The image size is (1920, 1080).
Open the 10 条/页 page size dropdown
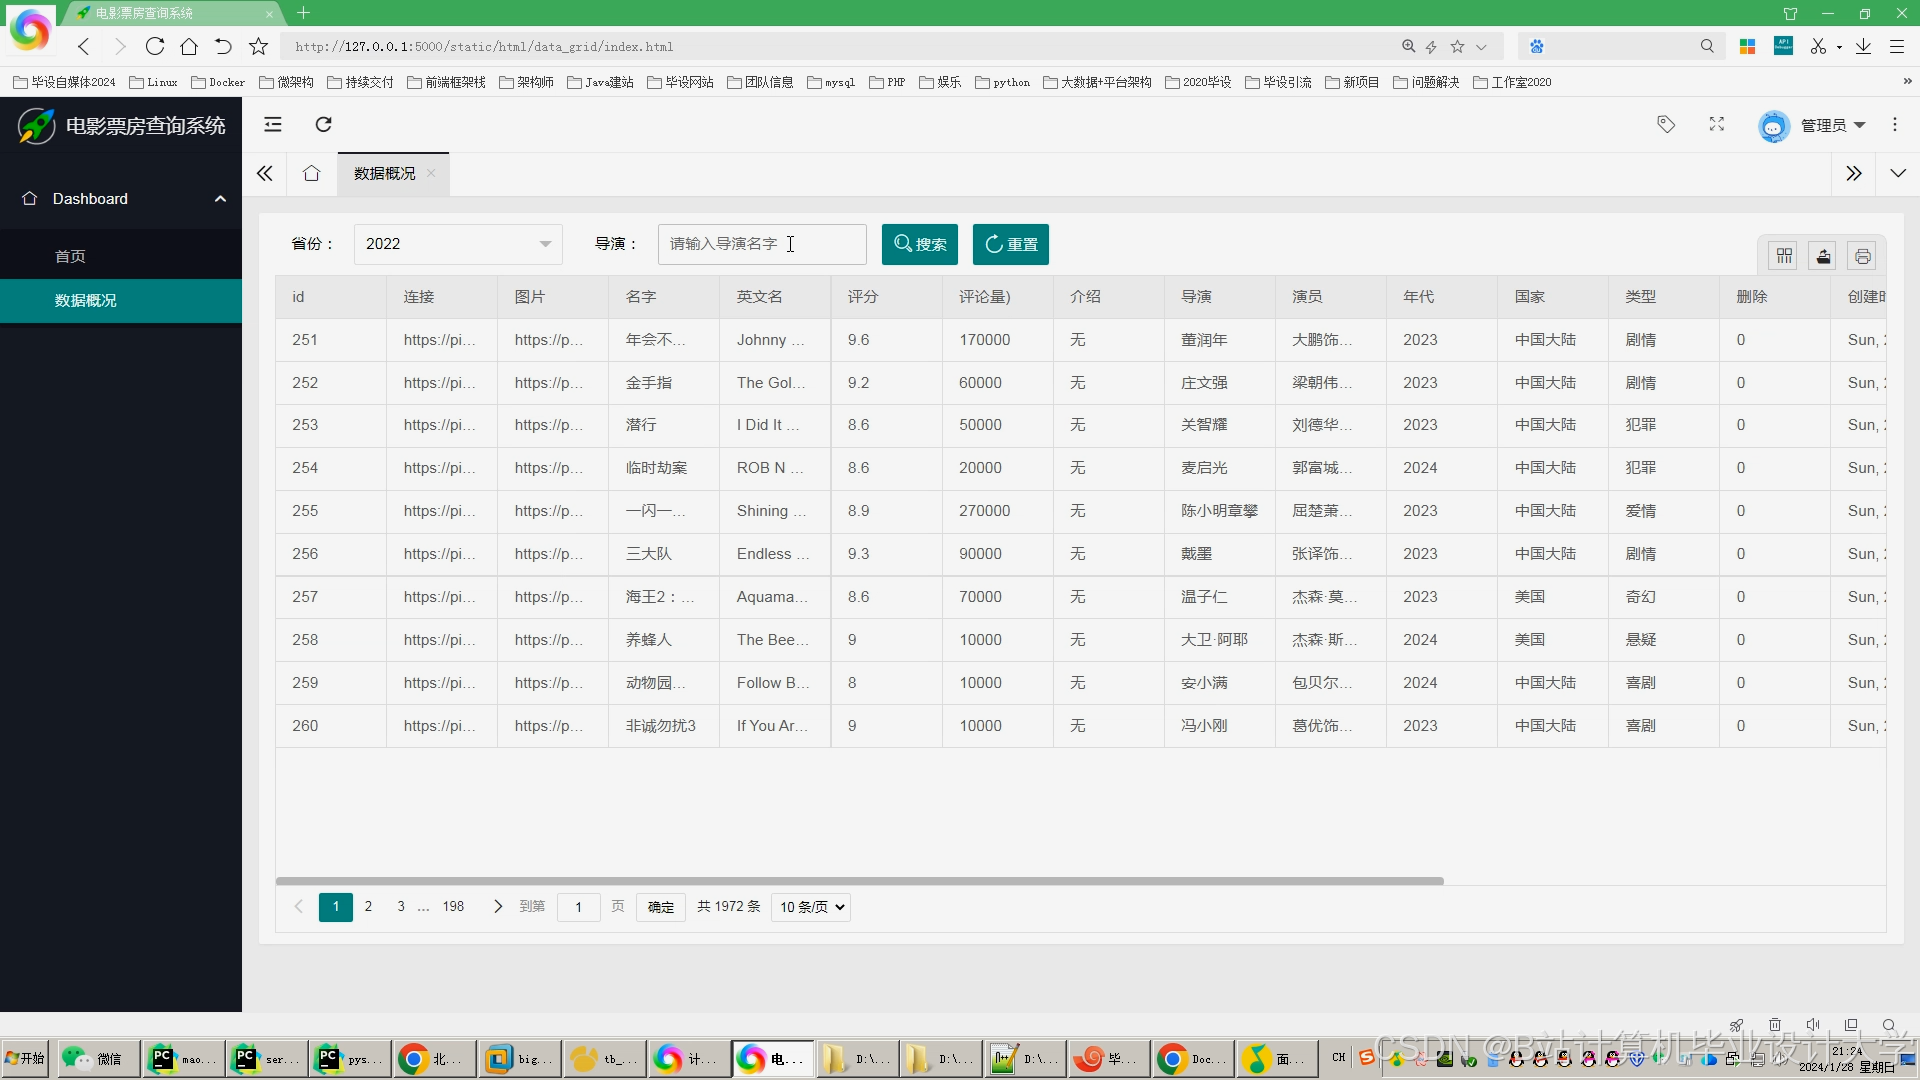coord(811,907)
